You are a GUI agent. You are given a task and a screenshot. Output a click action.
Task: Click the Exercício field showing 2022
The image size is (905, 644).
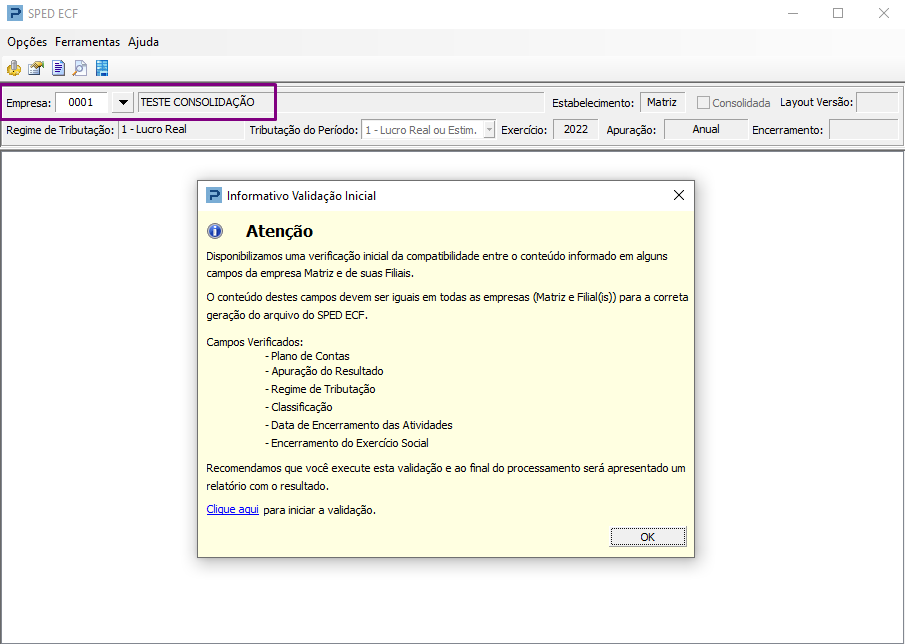point(575,130)
